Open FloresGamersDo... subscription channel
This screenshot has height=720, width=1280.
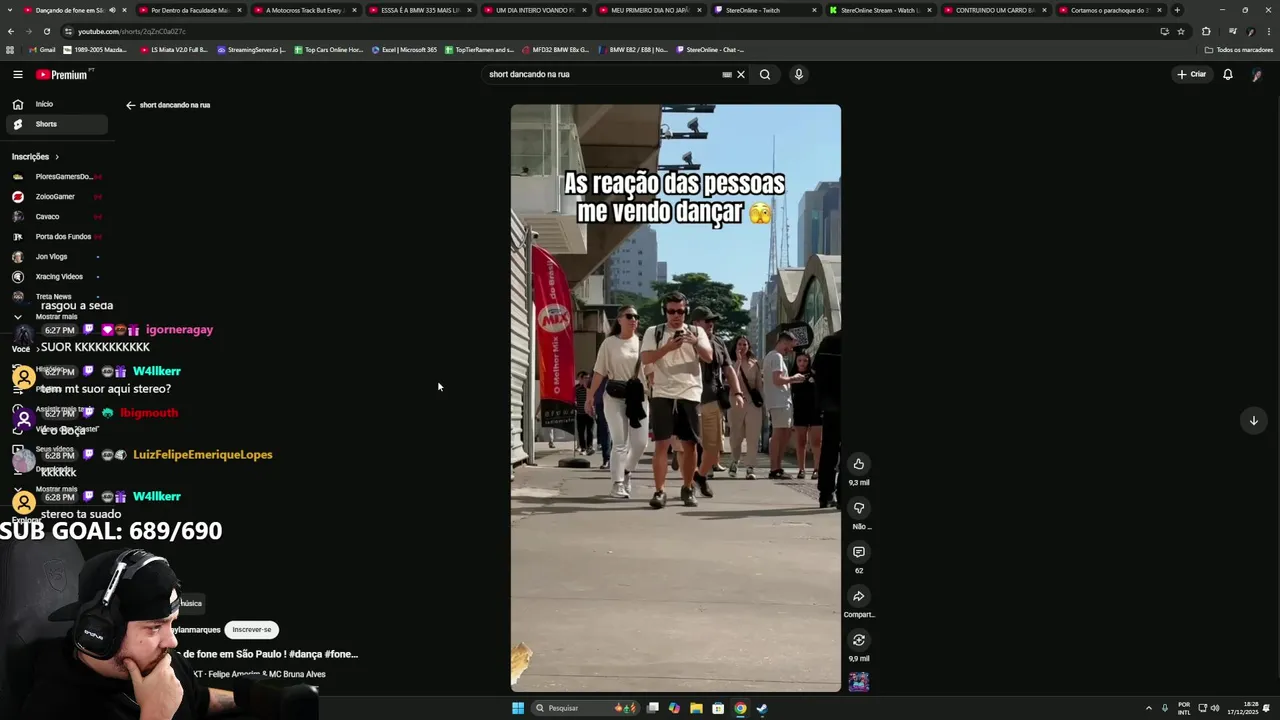[x=56, y=177]
